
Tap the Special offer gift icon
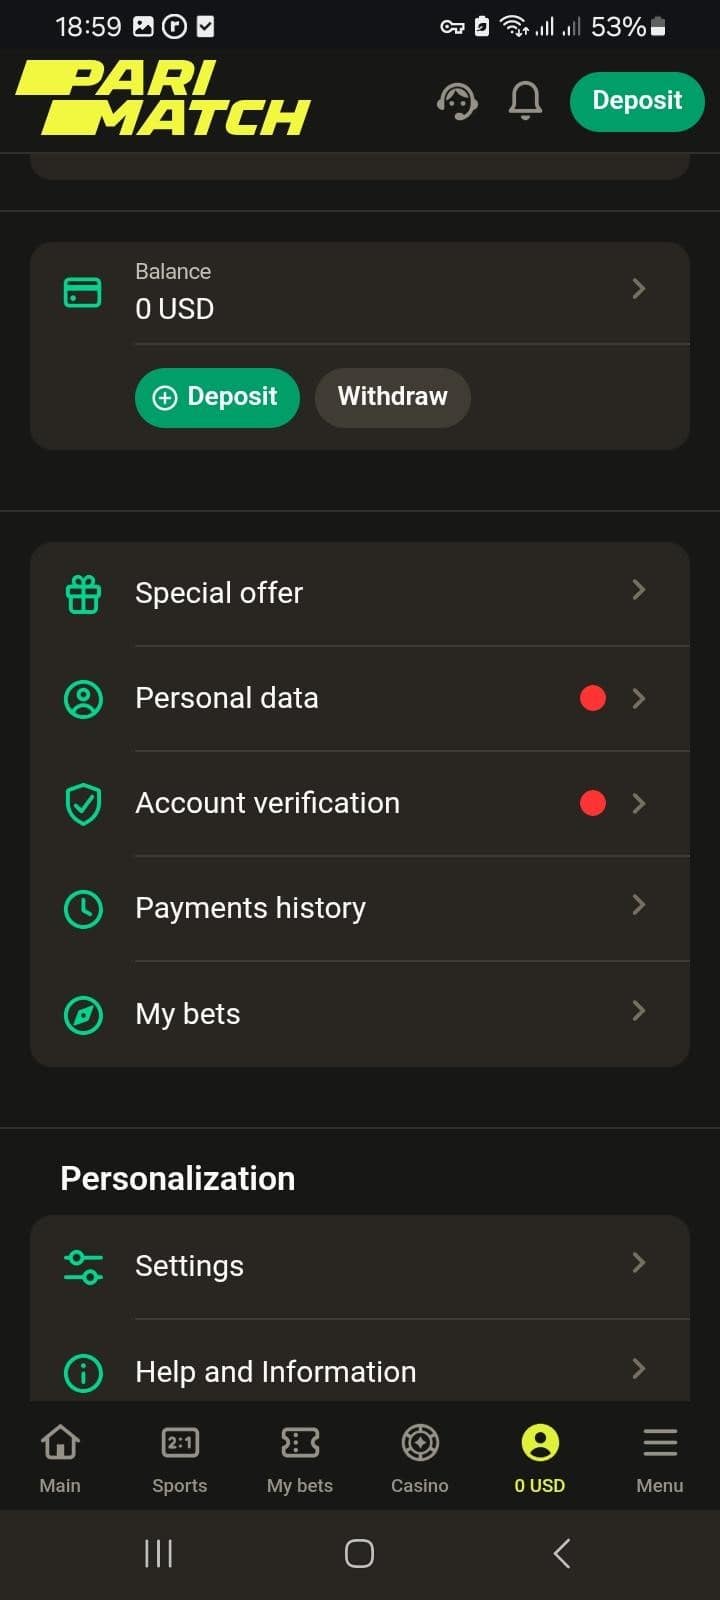(83, 594)
